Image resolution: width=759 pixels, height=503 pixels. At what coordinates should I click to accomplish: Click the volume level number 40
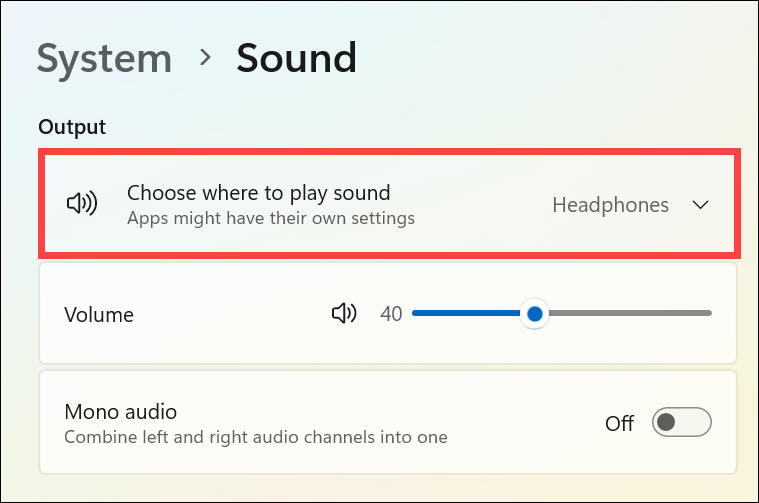click(x=391, y=314)
